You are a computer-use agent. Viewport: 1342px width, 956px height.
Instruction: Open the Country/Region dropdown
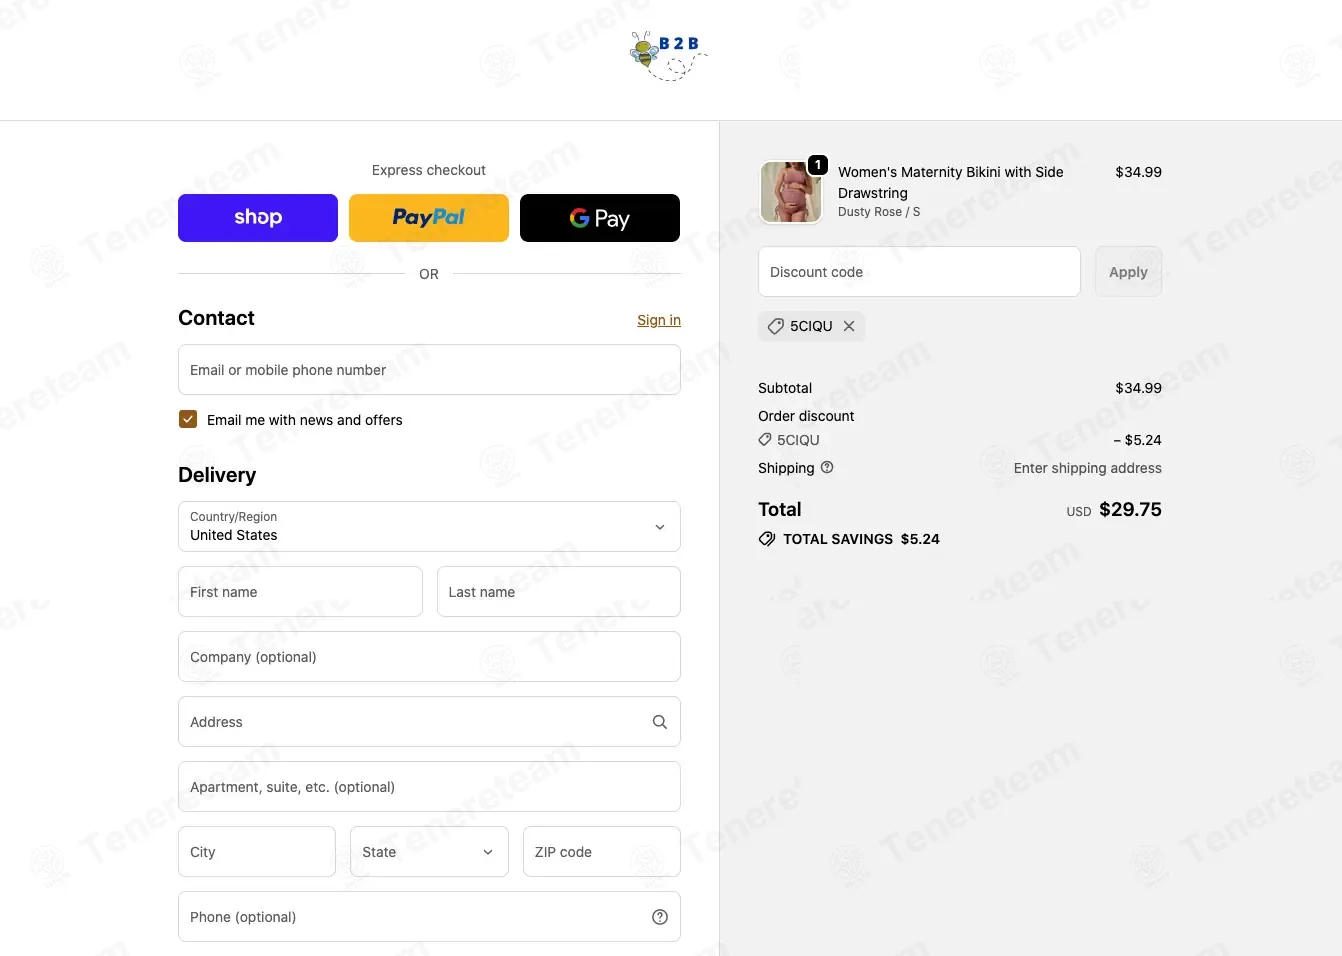pyautogui.click(x=429, y=527)
